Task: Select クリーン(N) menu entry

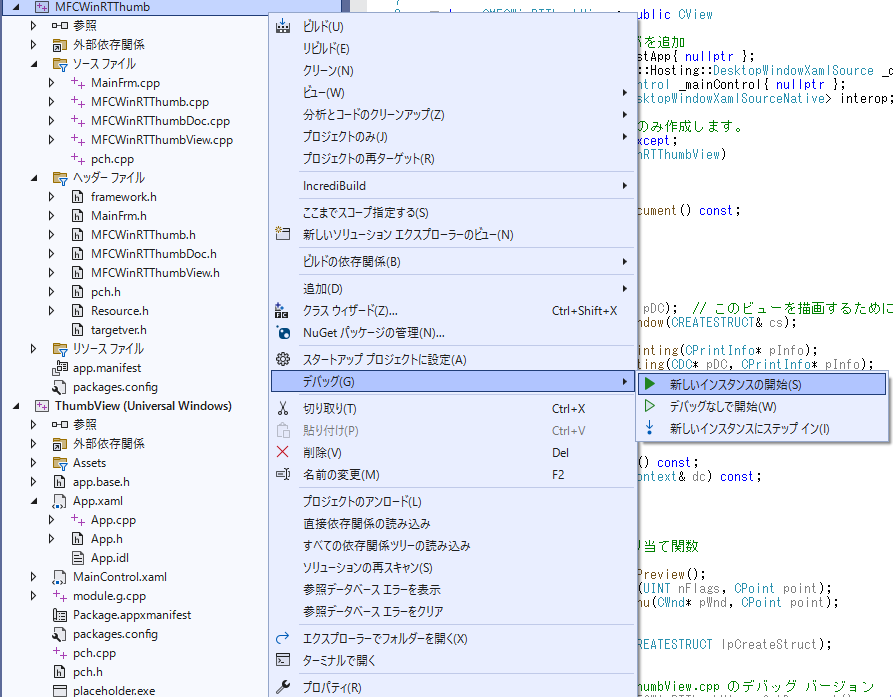Action: pyautogui.click(x=453, y=71)
